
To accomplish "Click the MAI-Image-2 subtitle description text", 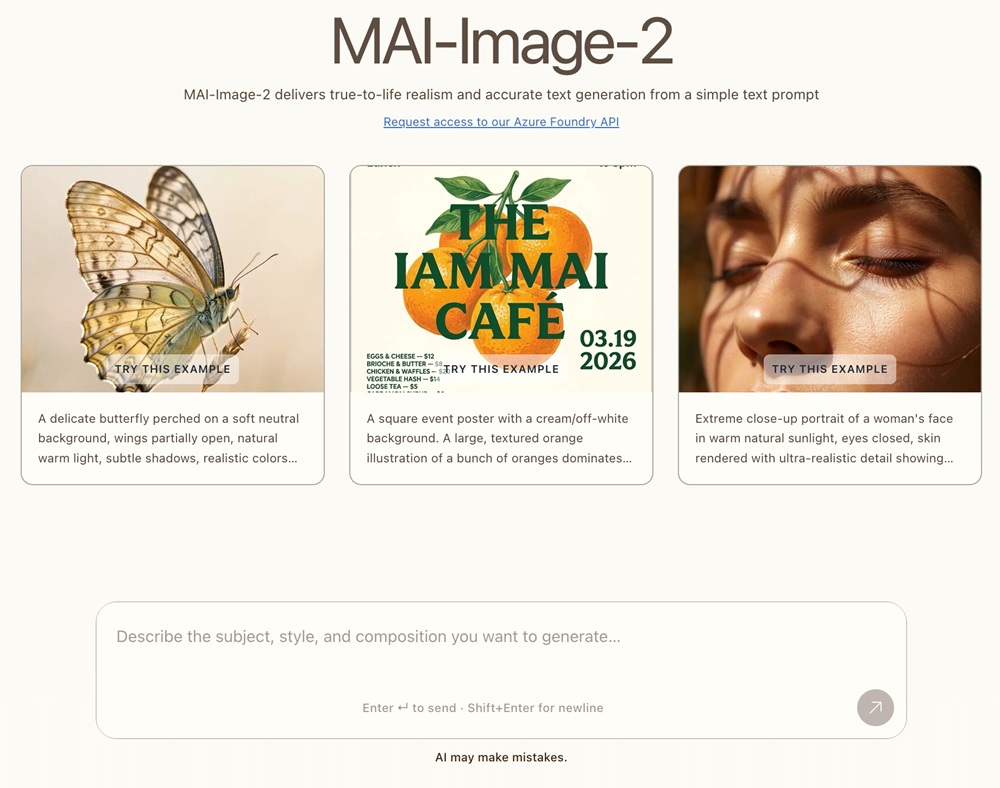I will pyautogui.click(x=501, y=95).
